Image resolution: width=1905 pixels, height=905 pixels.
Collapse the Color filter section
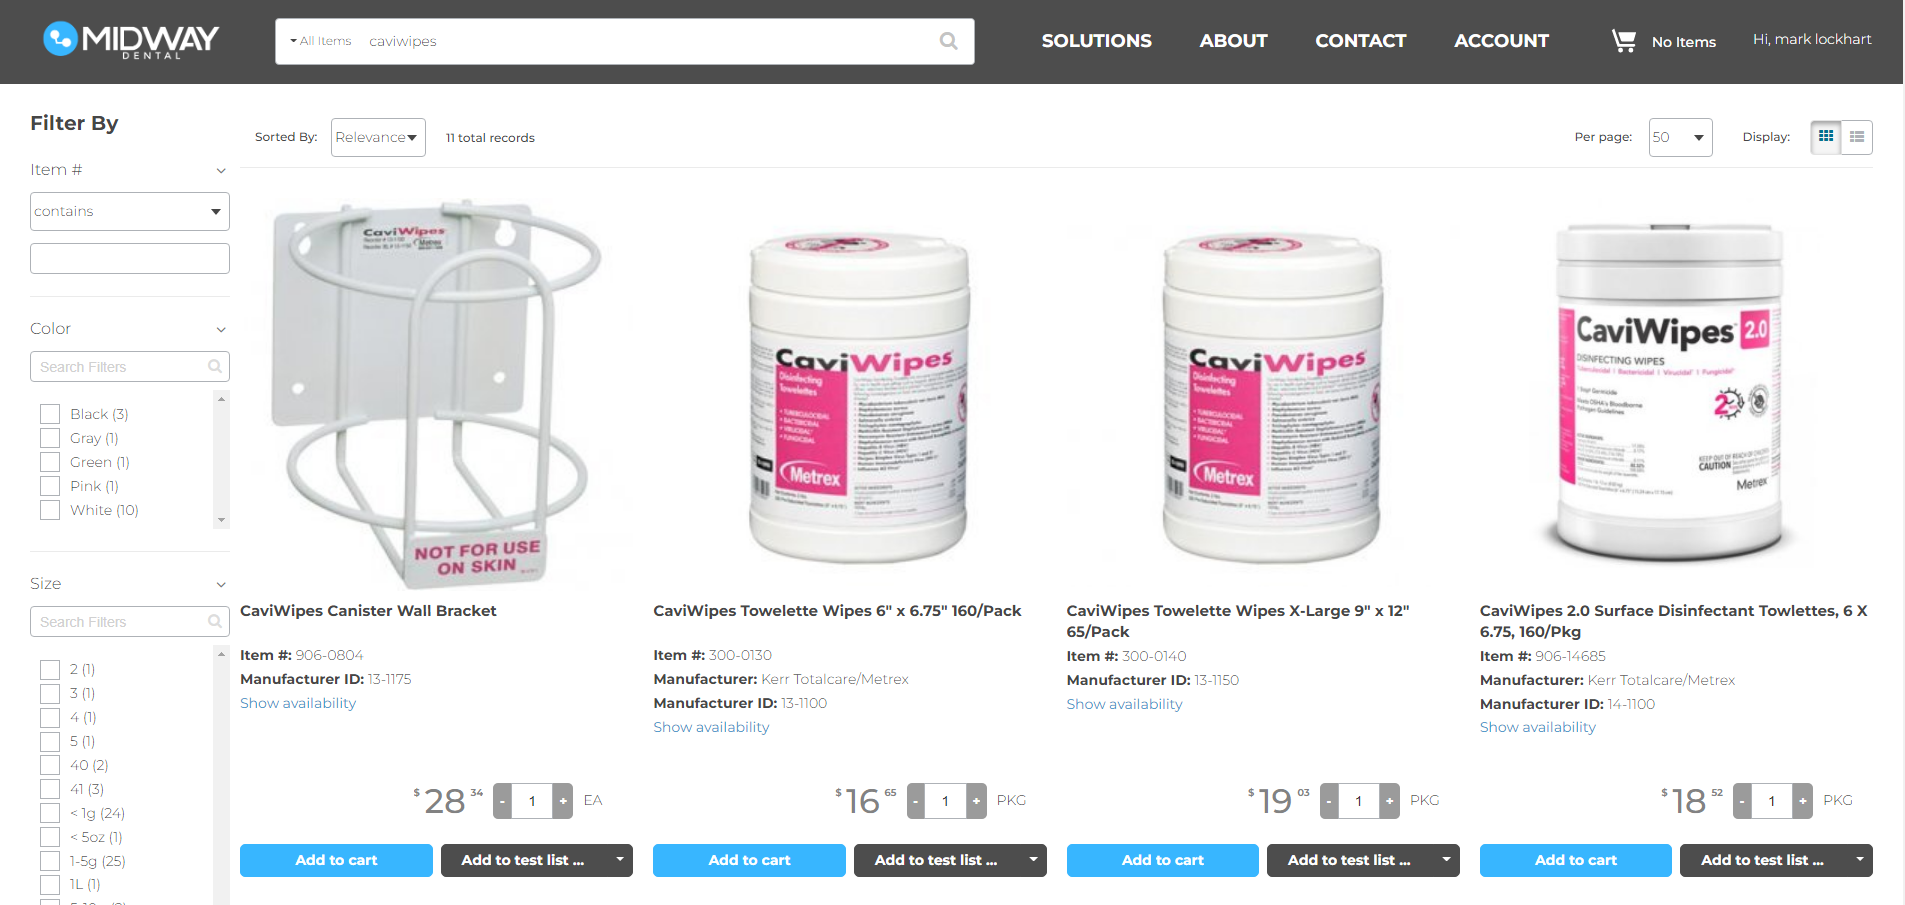[x=221, y=329]
